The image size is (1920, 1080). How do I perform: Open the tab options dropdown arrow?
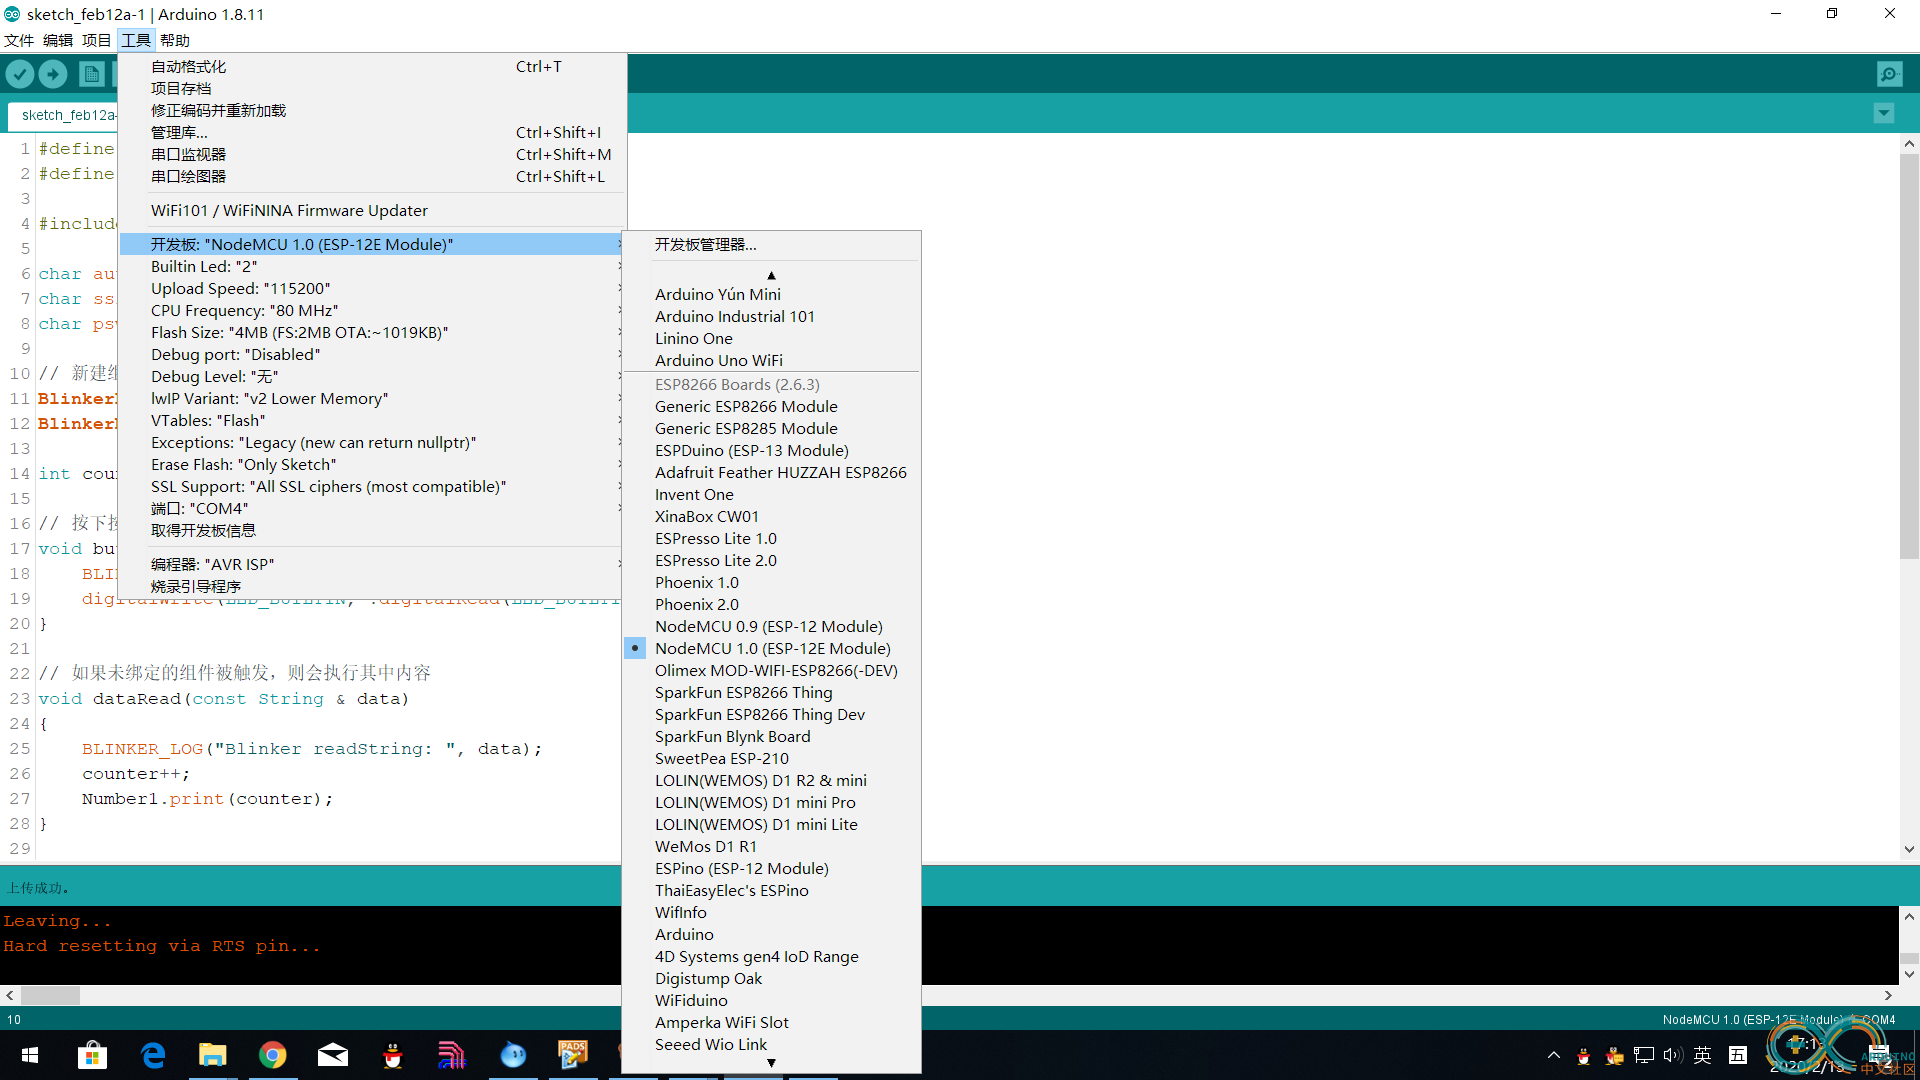click(1884, 113)
